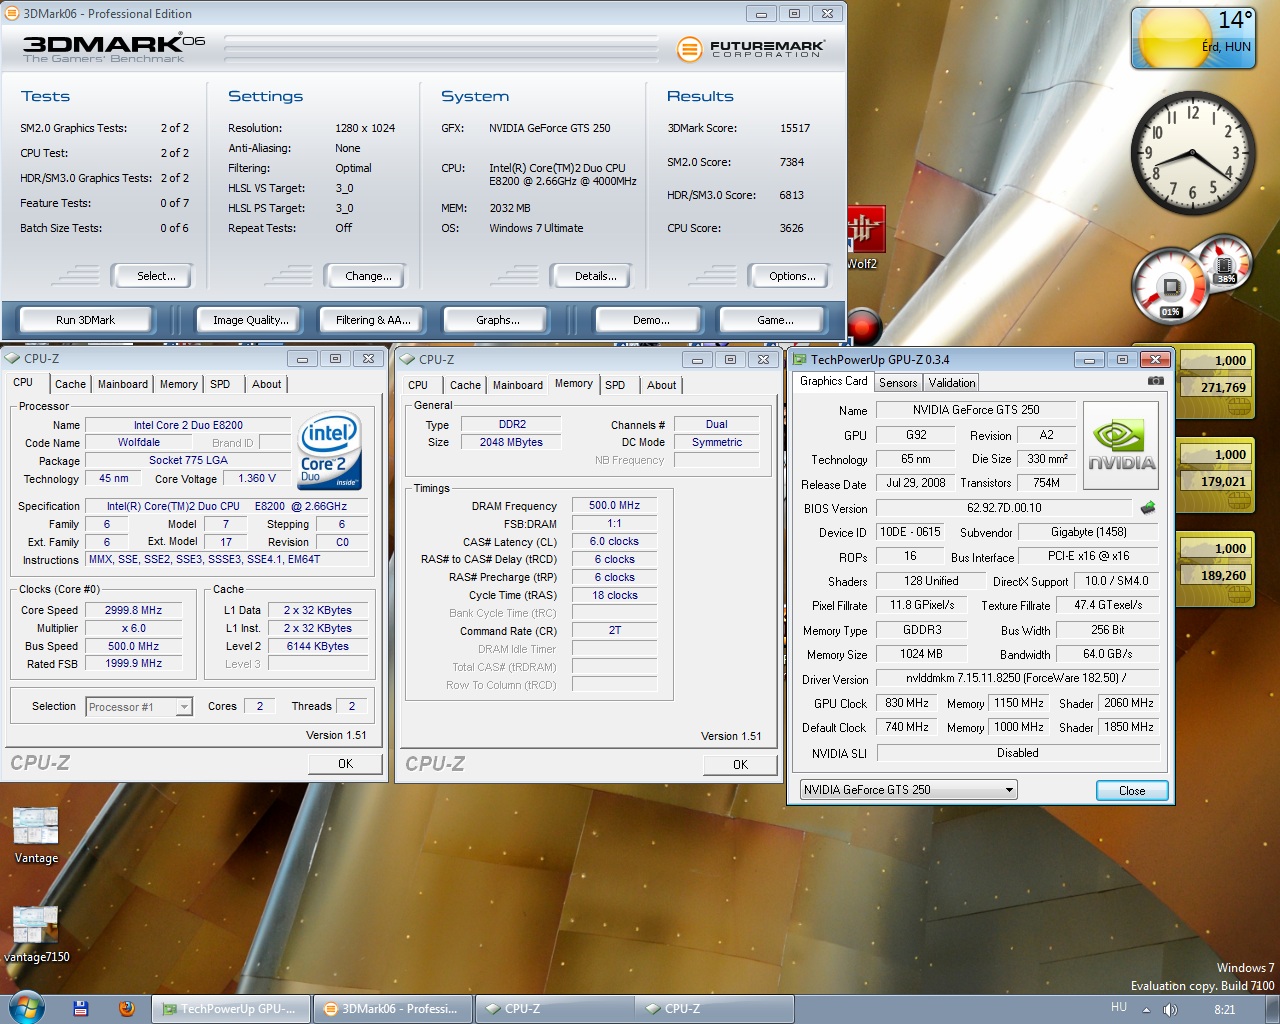
Task: Switch to Cache tab in left CPU-Z
Action: (x=70, y=384)
